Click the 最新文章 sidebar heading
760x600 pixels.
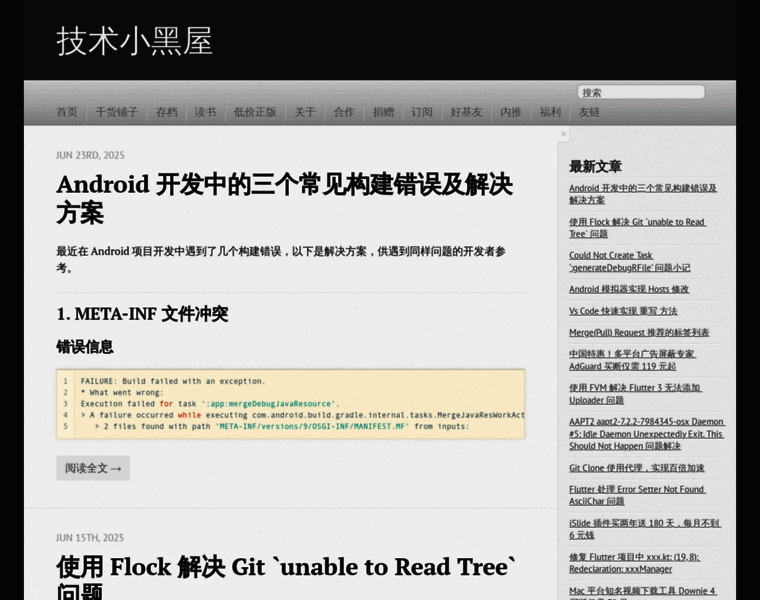click(595, 166)
